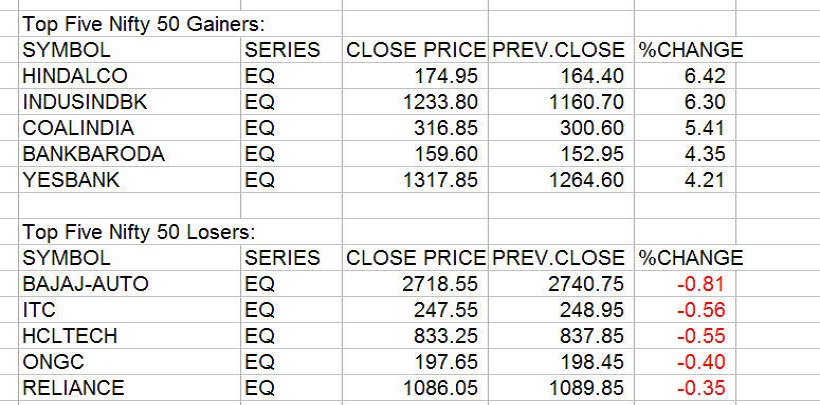The width and height of the screenshot is (820, 405).
Task: Click the RELIANCE symbol cell
Action: click(x=73, y=388)
